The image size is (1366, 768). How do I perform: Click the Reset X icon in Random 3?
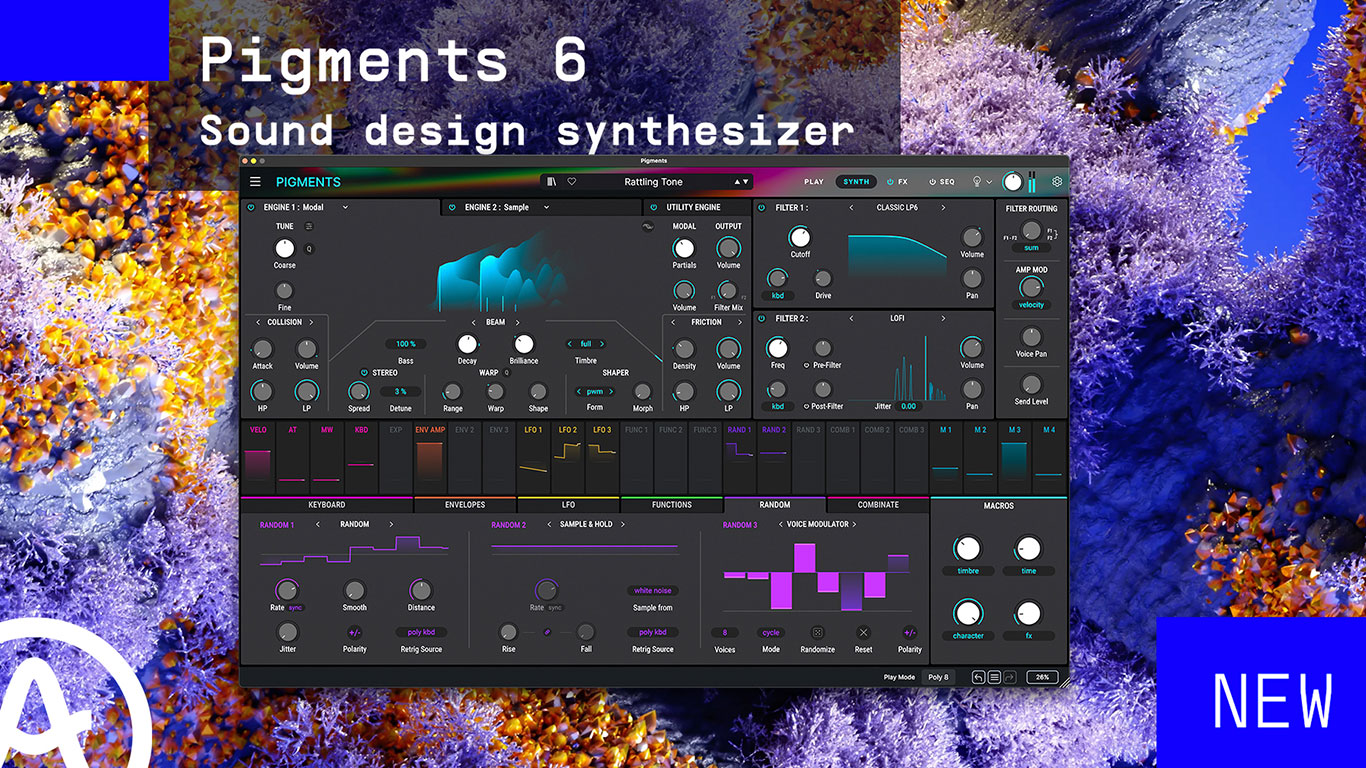click(x=864, y=632)
